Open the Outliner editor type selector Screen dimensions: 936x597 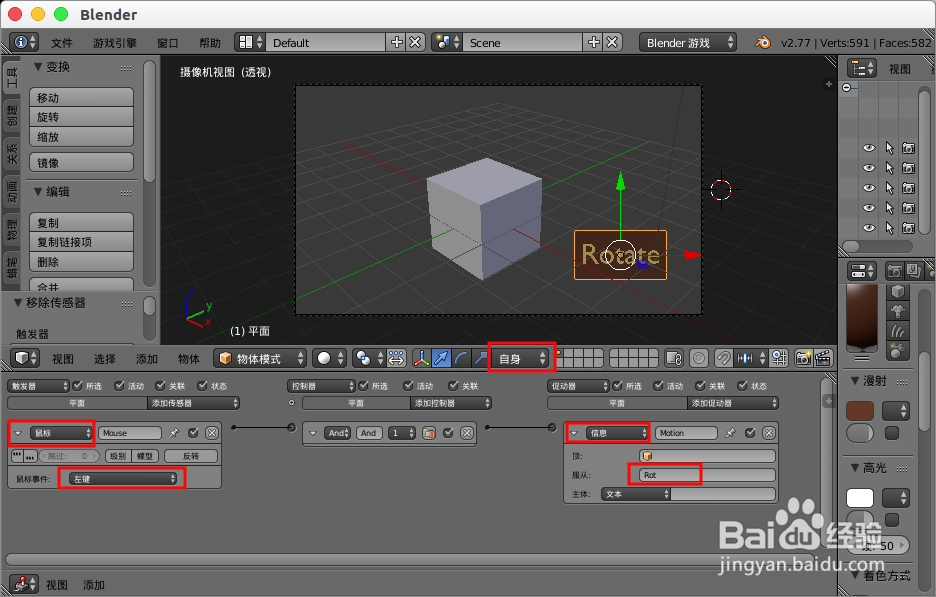coord(861,68)
